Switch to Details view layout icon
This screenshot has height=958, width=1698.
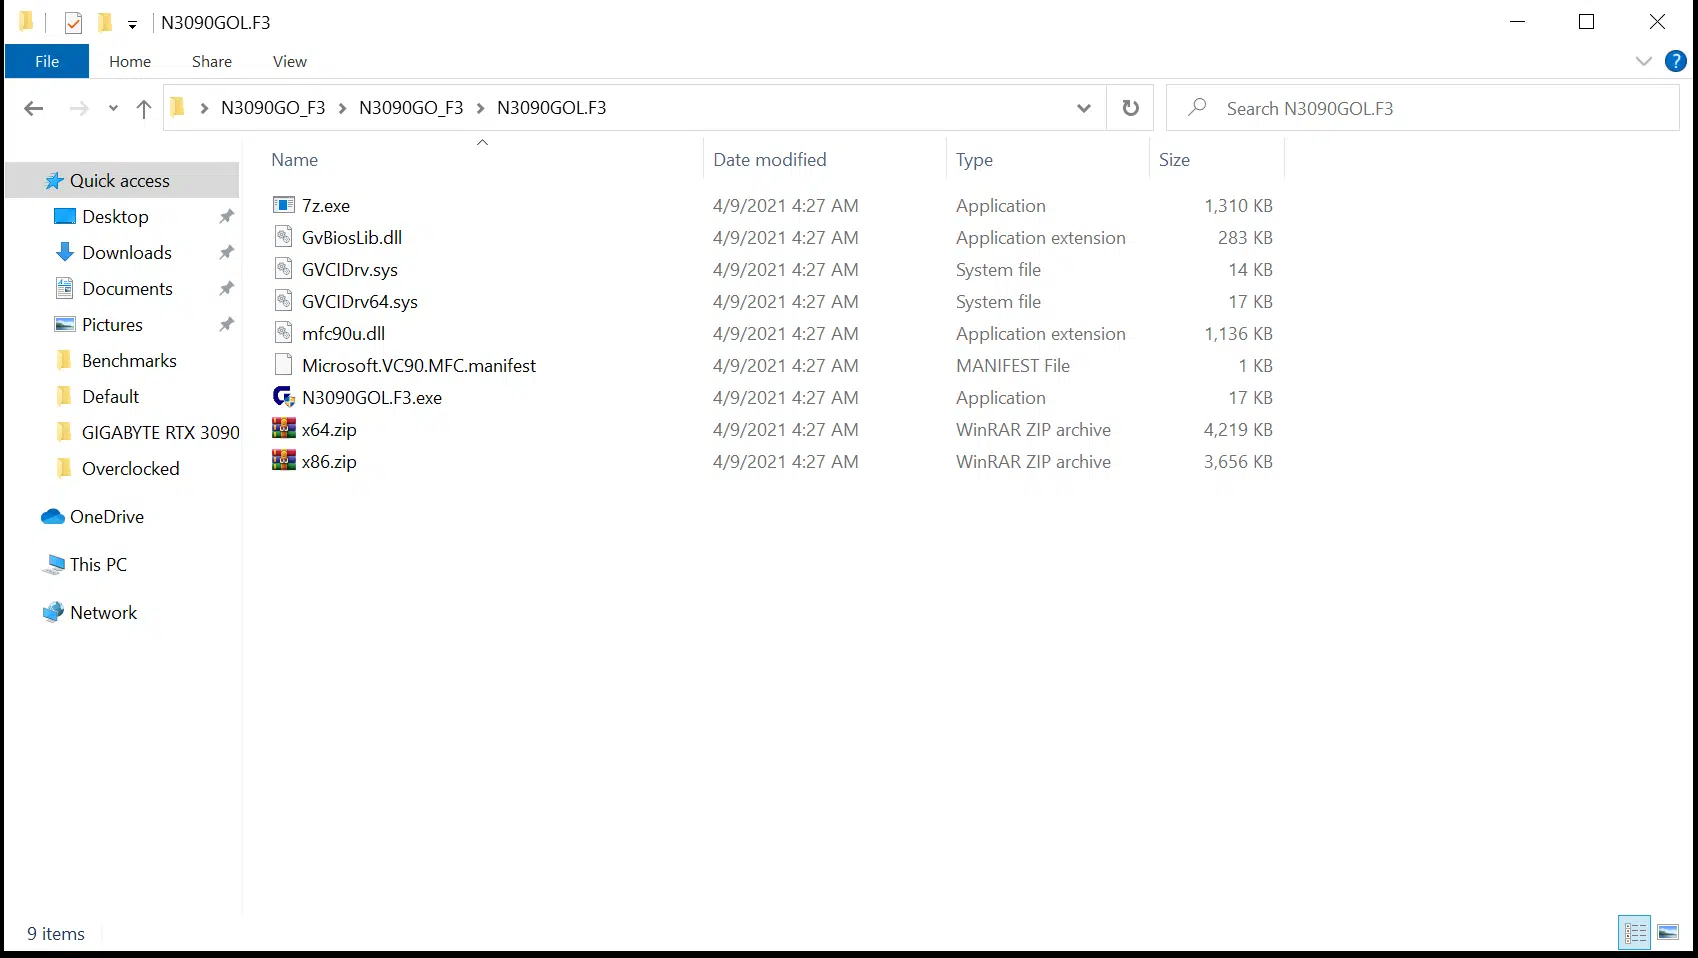point(1635,933)
